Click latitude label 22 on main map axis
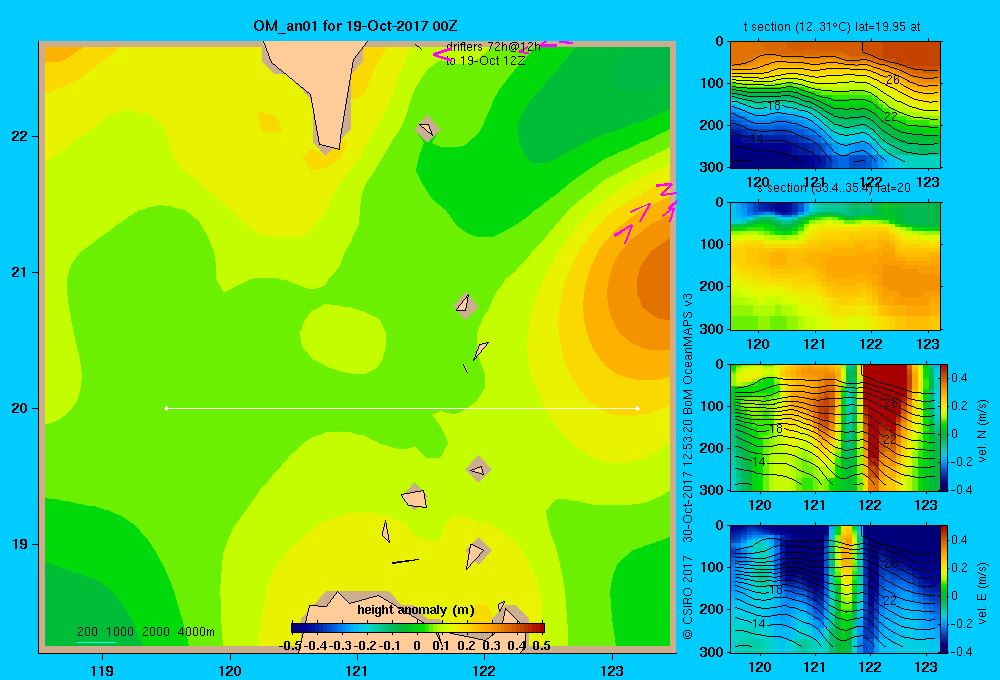This screenshot has width=1000, height=680. pyautogui.click(x=20, y=136)
